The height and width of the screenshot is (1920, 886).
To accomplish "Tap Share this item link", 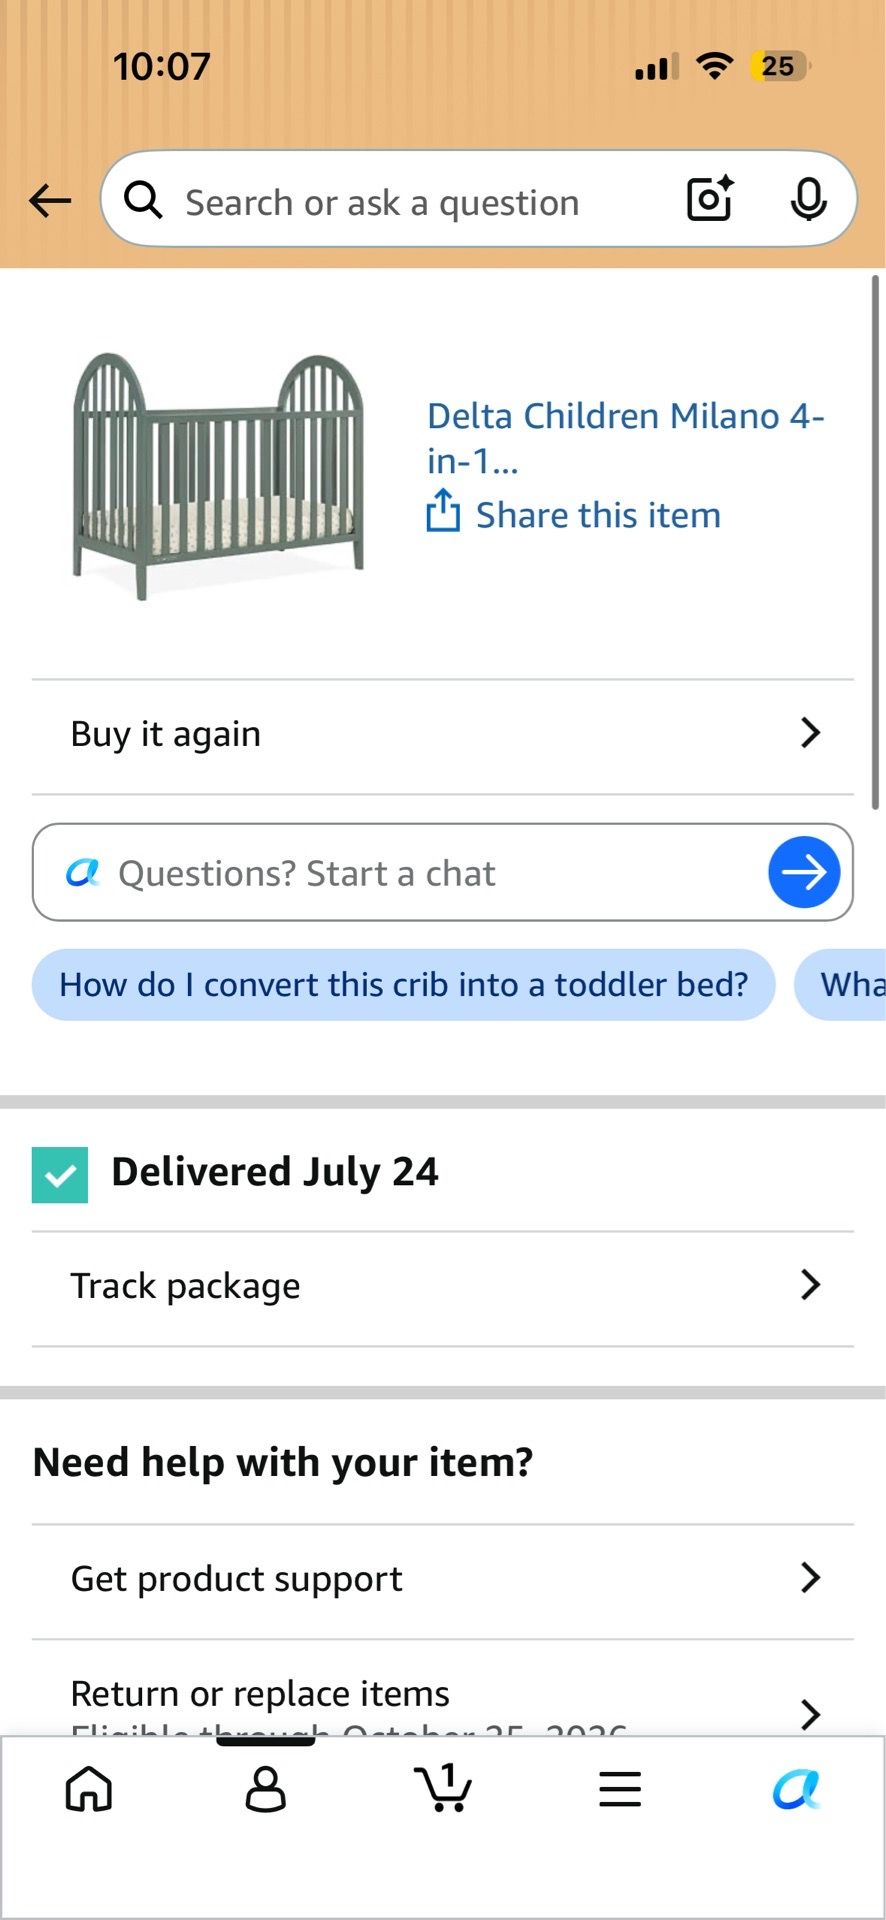I will click(598, 515).
